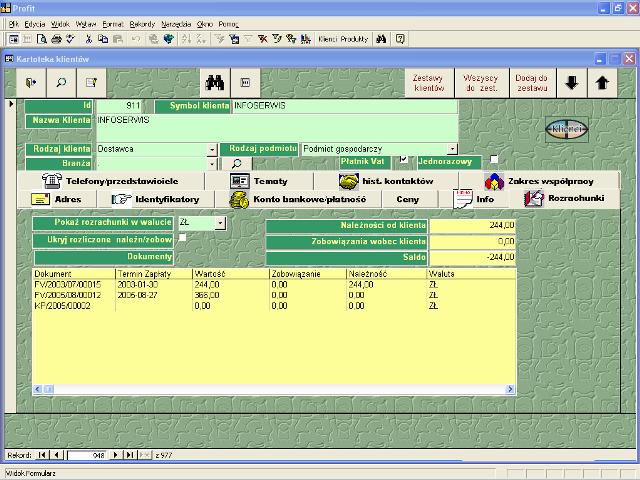This screenshot has height=480, width=640.
Task: Expand the currency ZŁ dropdown
Action: point(220,223)
